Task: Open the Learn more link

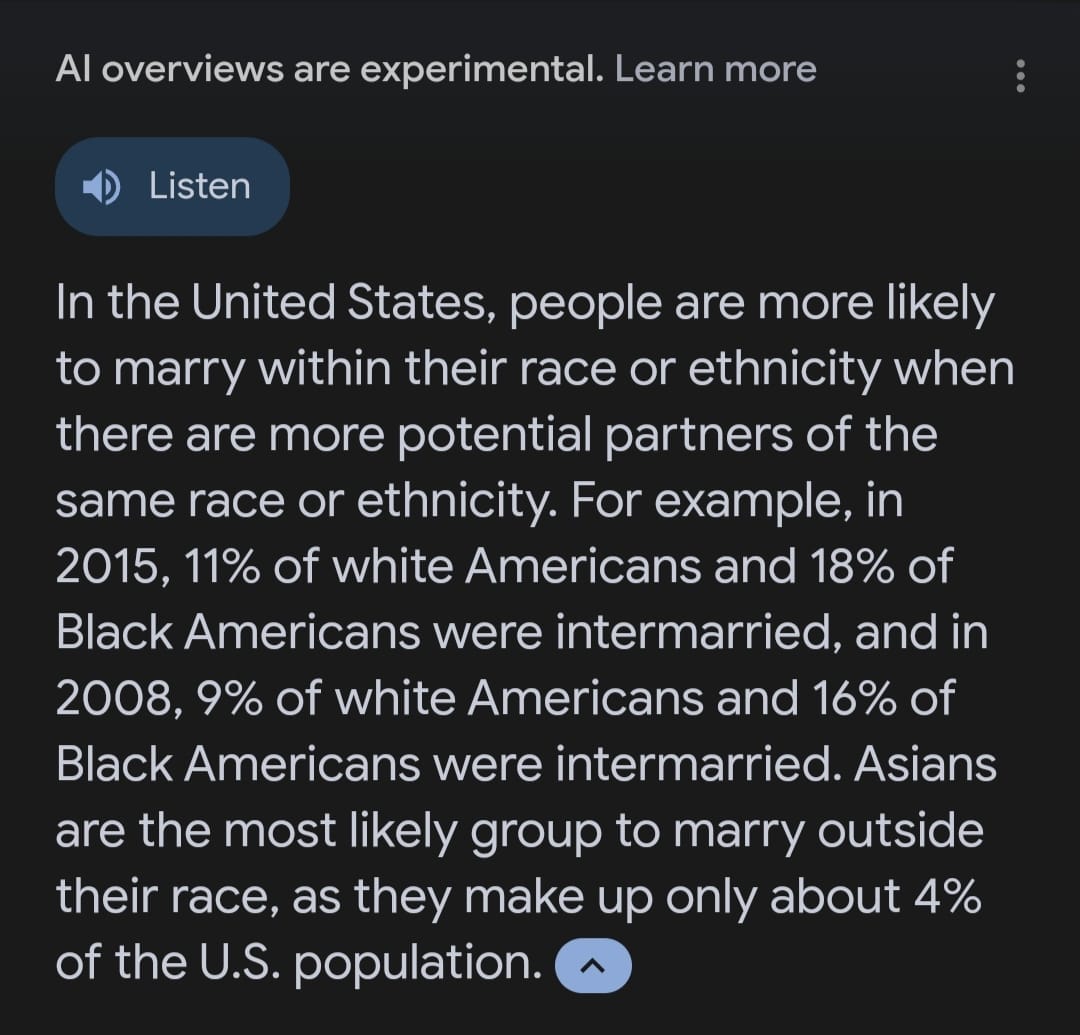Action: point(716,69)
